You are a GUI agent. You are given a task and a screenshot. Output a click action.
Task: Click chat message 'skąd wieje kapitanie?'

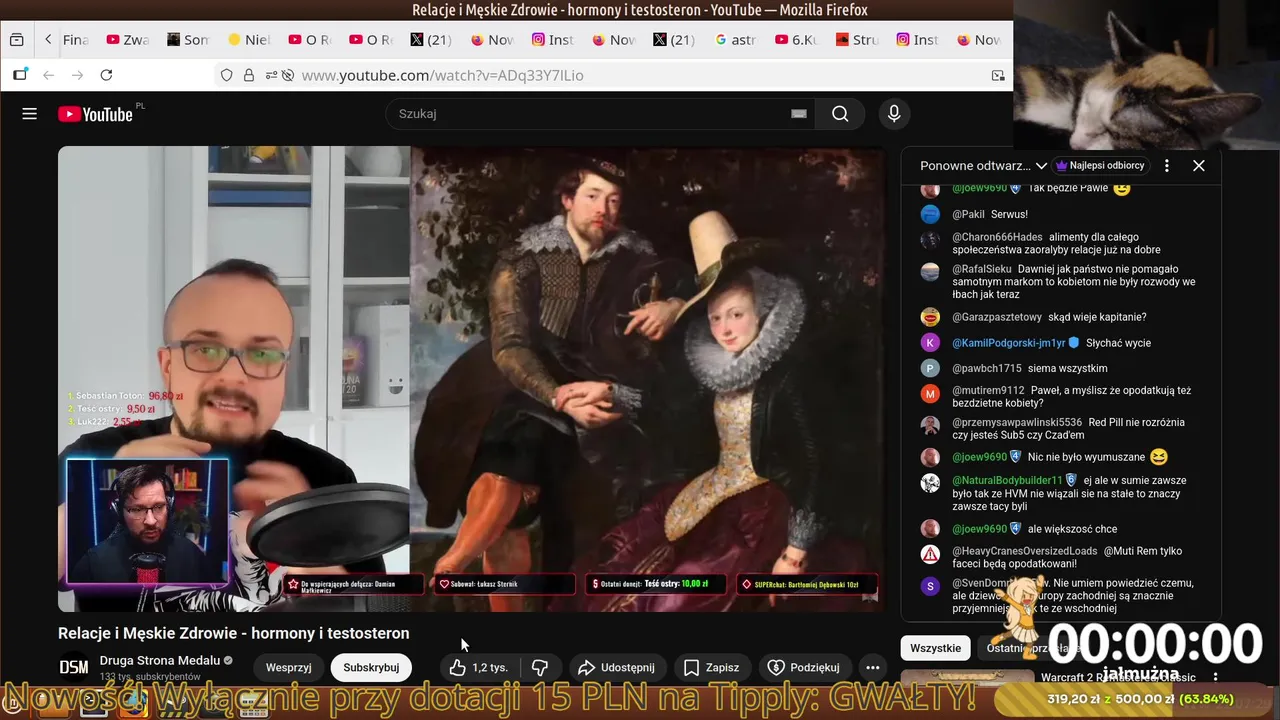pyautogui.click(x=1097, y=317)
